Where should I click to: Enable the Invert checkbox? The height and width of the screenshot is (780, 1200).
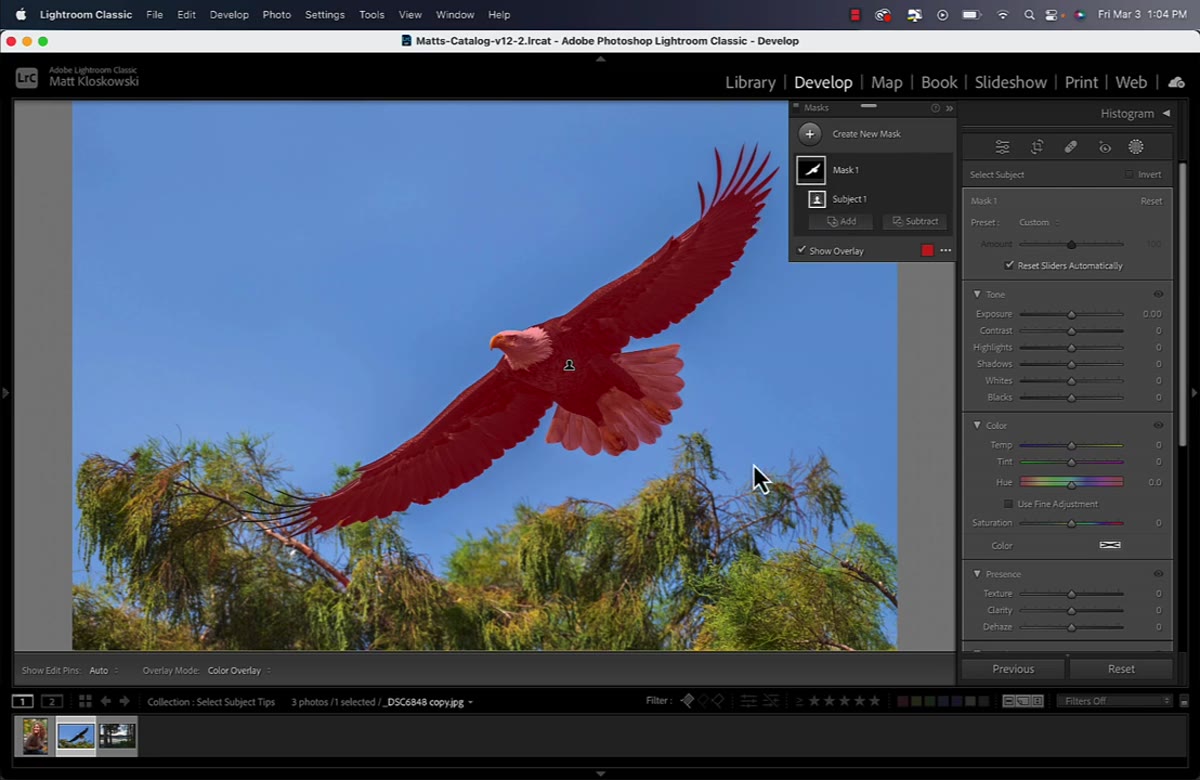coord(1129,174)
